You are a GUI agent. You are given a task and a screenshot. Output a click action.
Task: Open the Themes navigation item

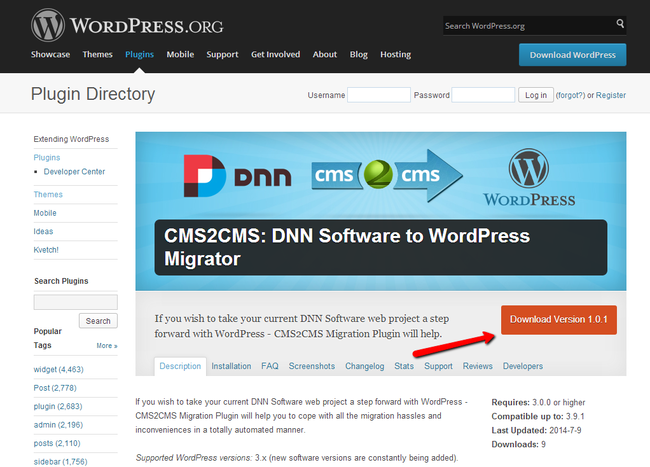(x=97, y=54)
